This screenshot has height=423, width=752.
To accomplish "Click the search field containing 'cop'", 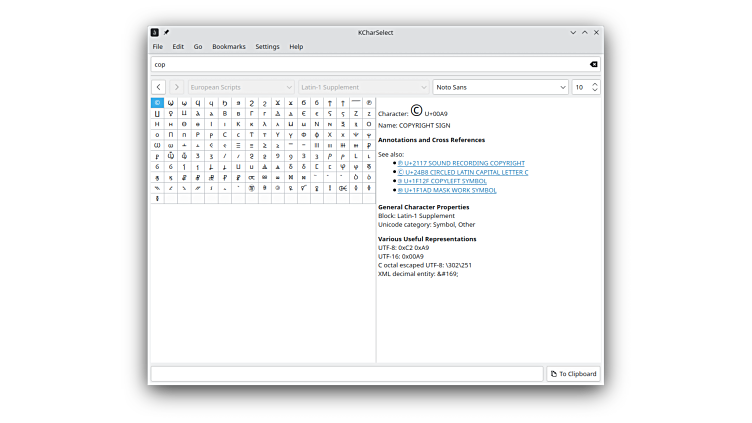I will pos(365,64).
